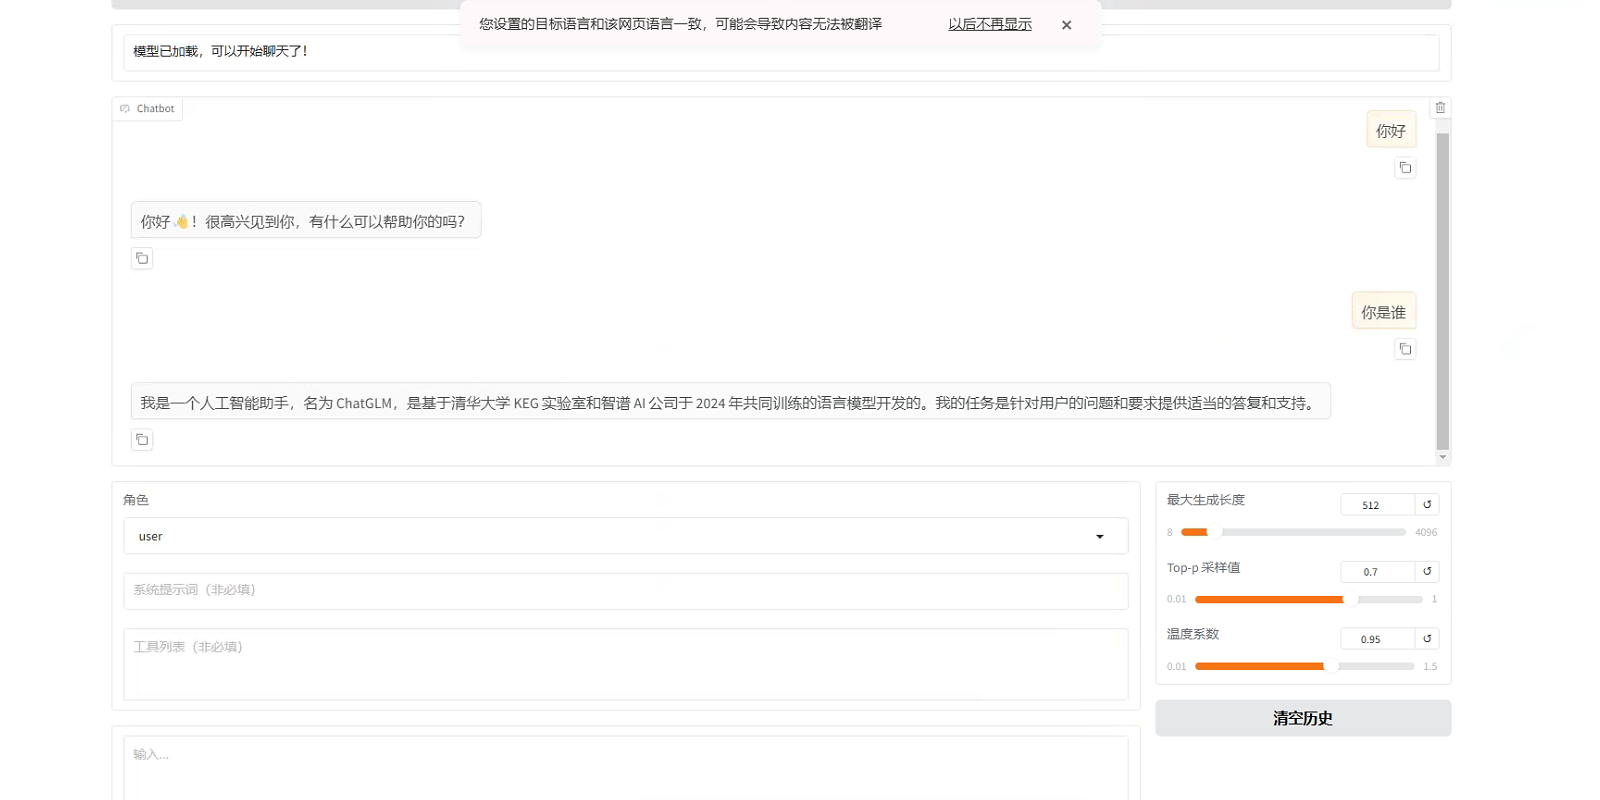Focus the 系统提示词 input field

tap(625, 591)
